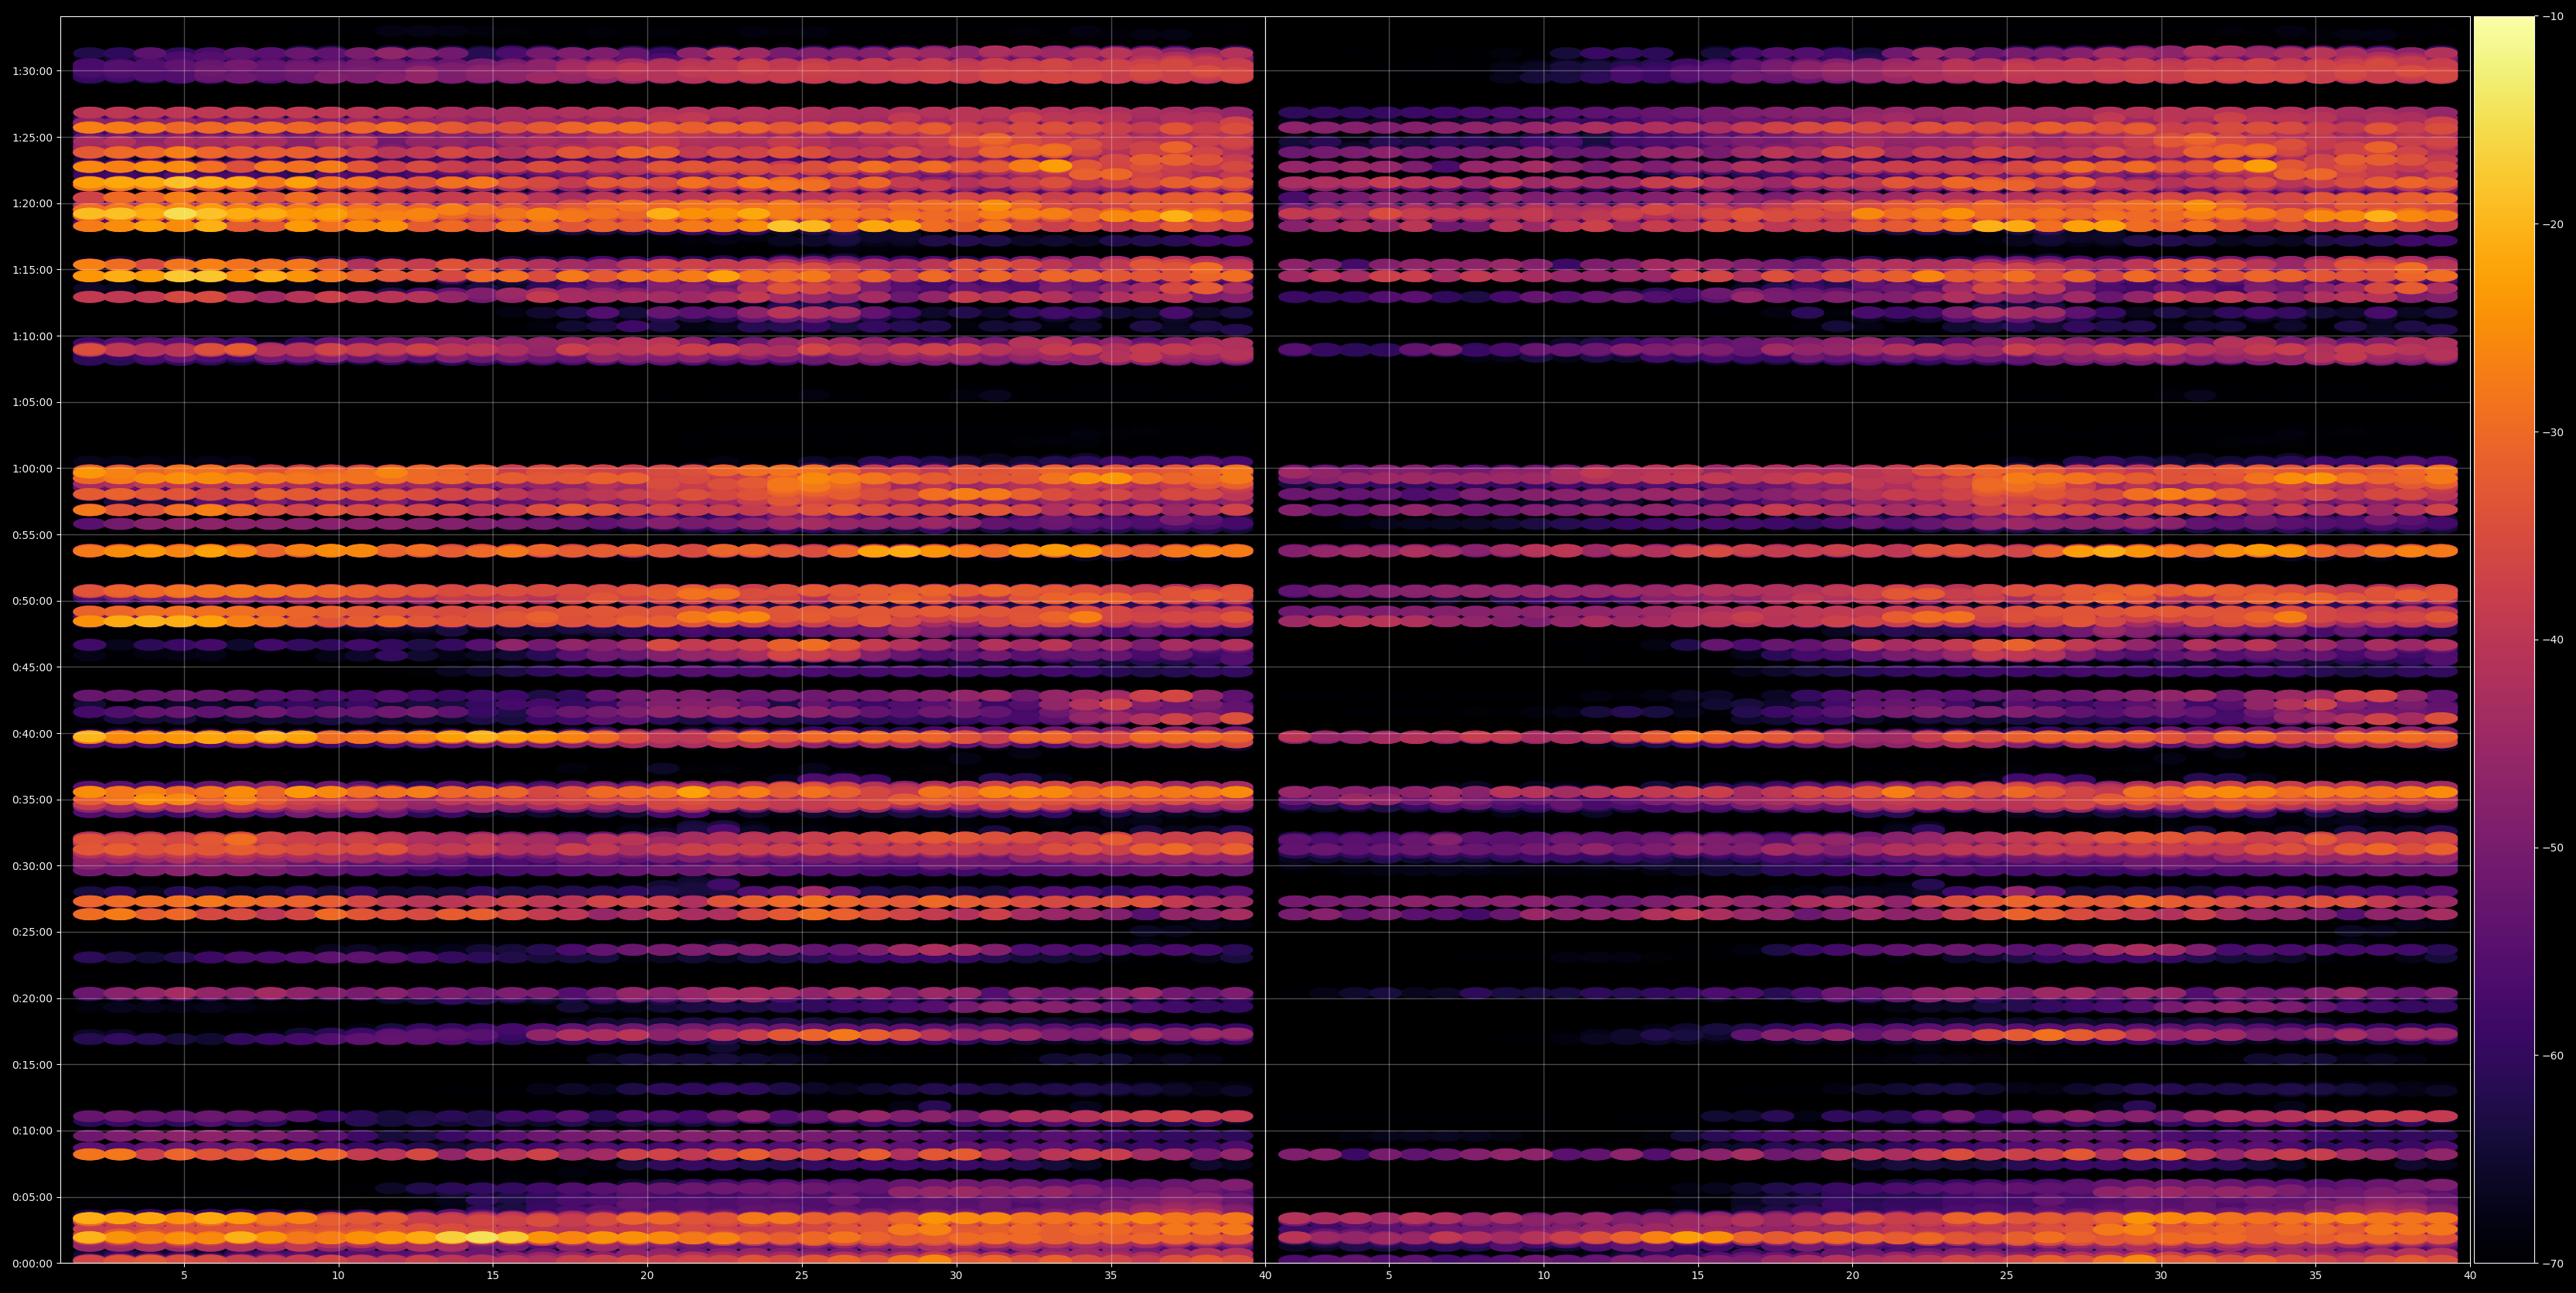Select x-axis label 40 between the two plots
Screen dimensions: 2576x1293
point(1265,1276)
